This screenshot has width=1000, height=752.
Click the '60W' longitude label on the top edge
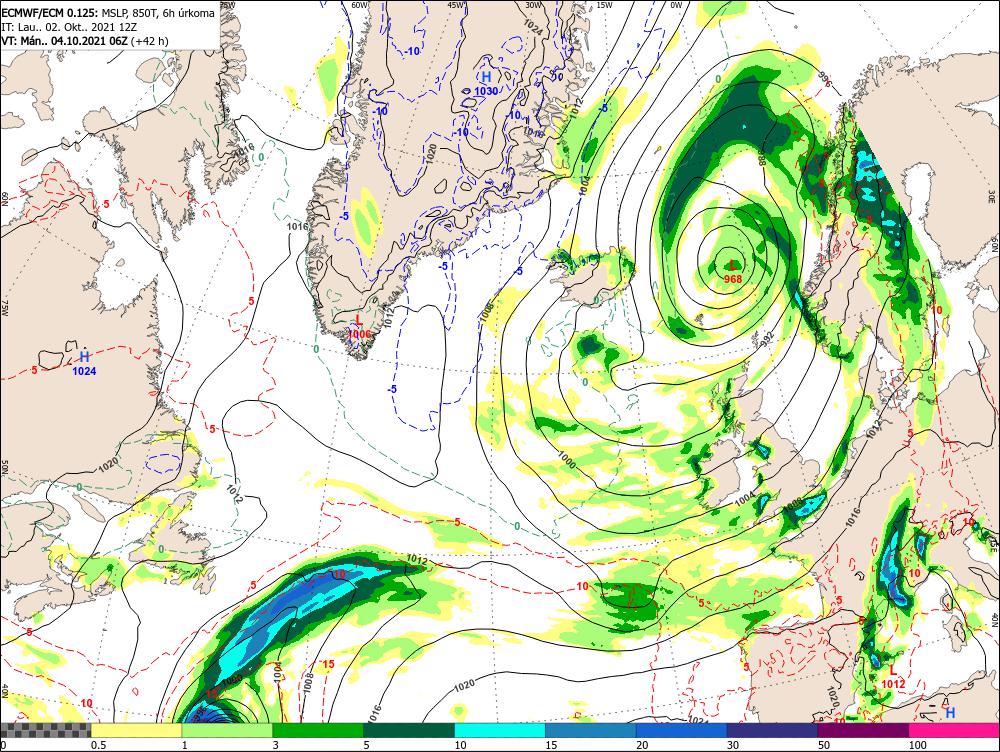coord(360,5)
